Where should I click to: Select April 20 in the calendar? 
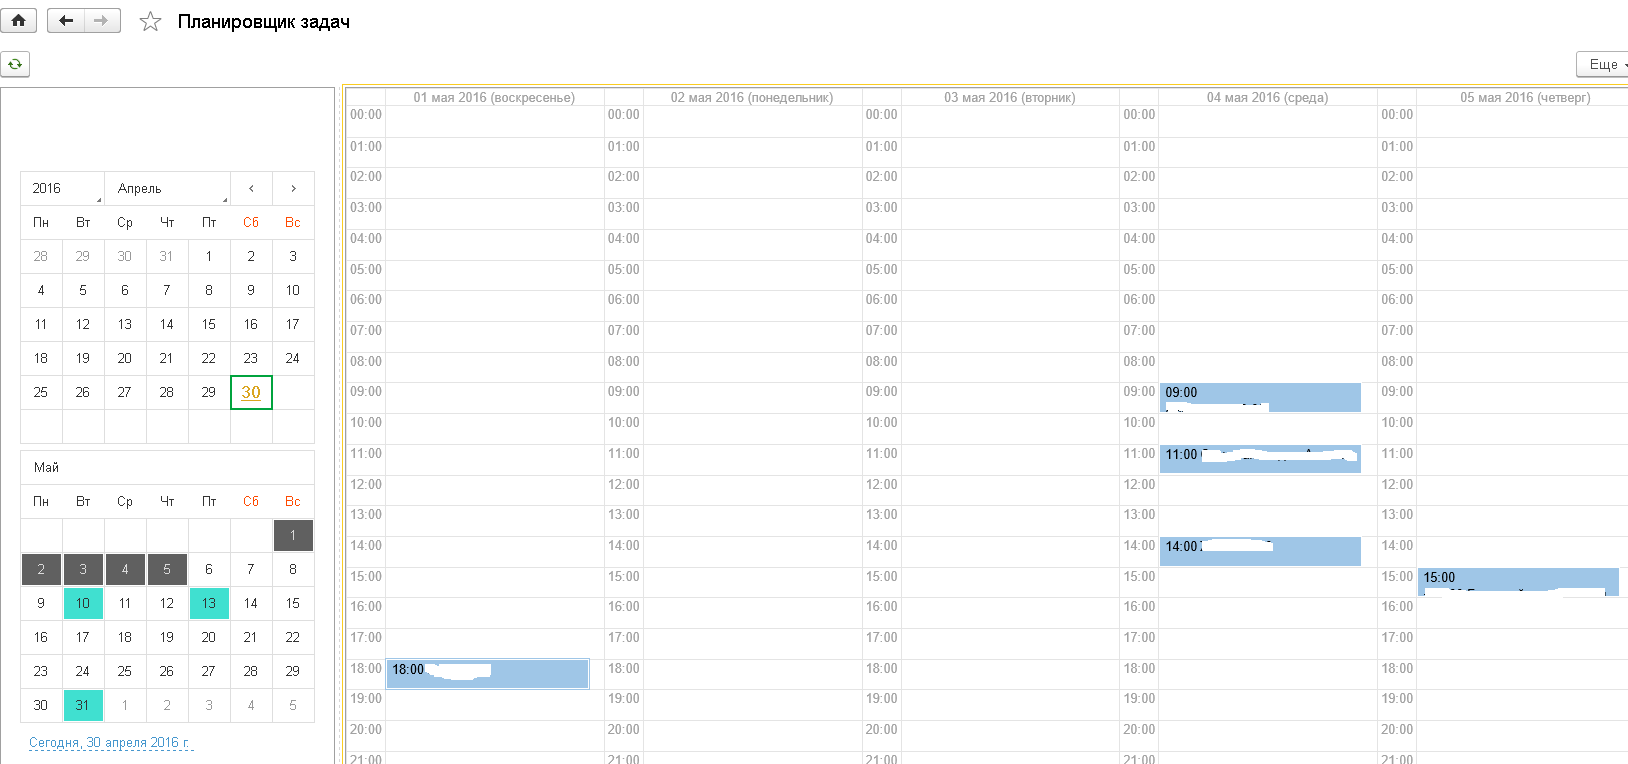click(125, 358)
